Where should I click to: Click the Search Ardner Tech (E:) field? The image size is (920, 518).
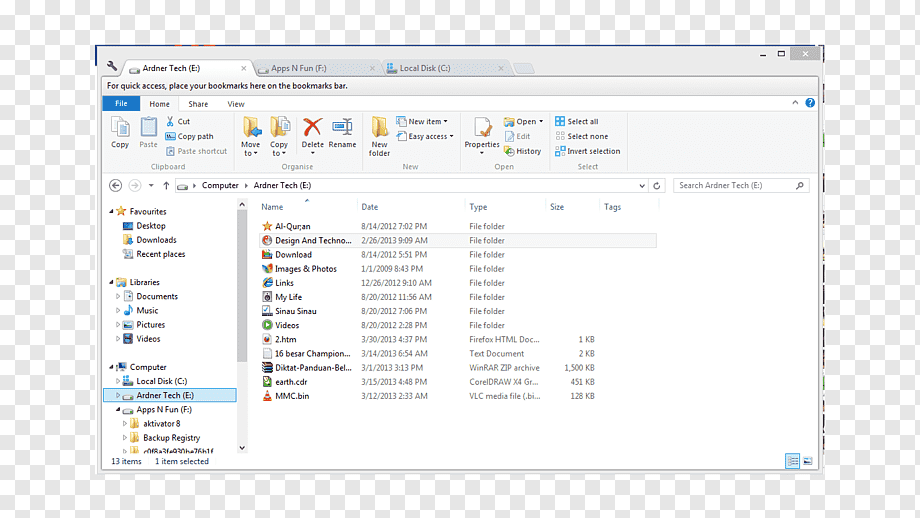coord(741,185)
